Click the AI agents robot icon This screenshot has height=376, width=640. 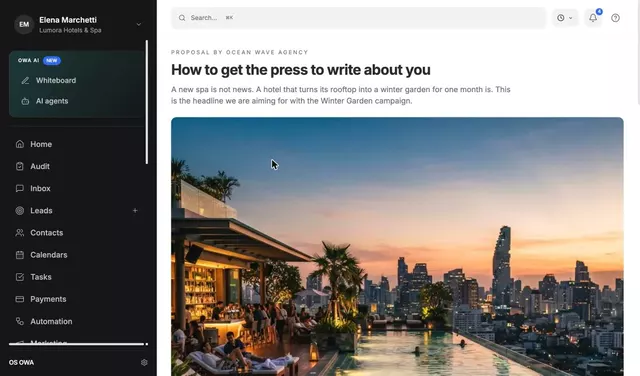point(25,101)
